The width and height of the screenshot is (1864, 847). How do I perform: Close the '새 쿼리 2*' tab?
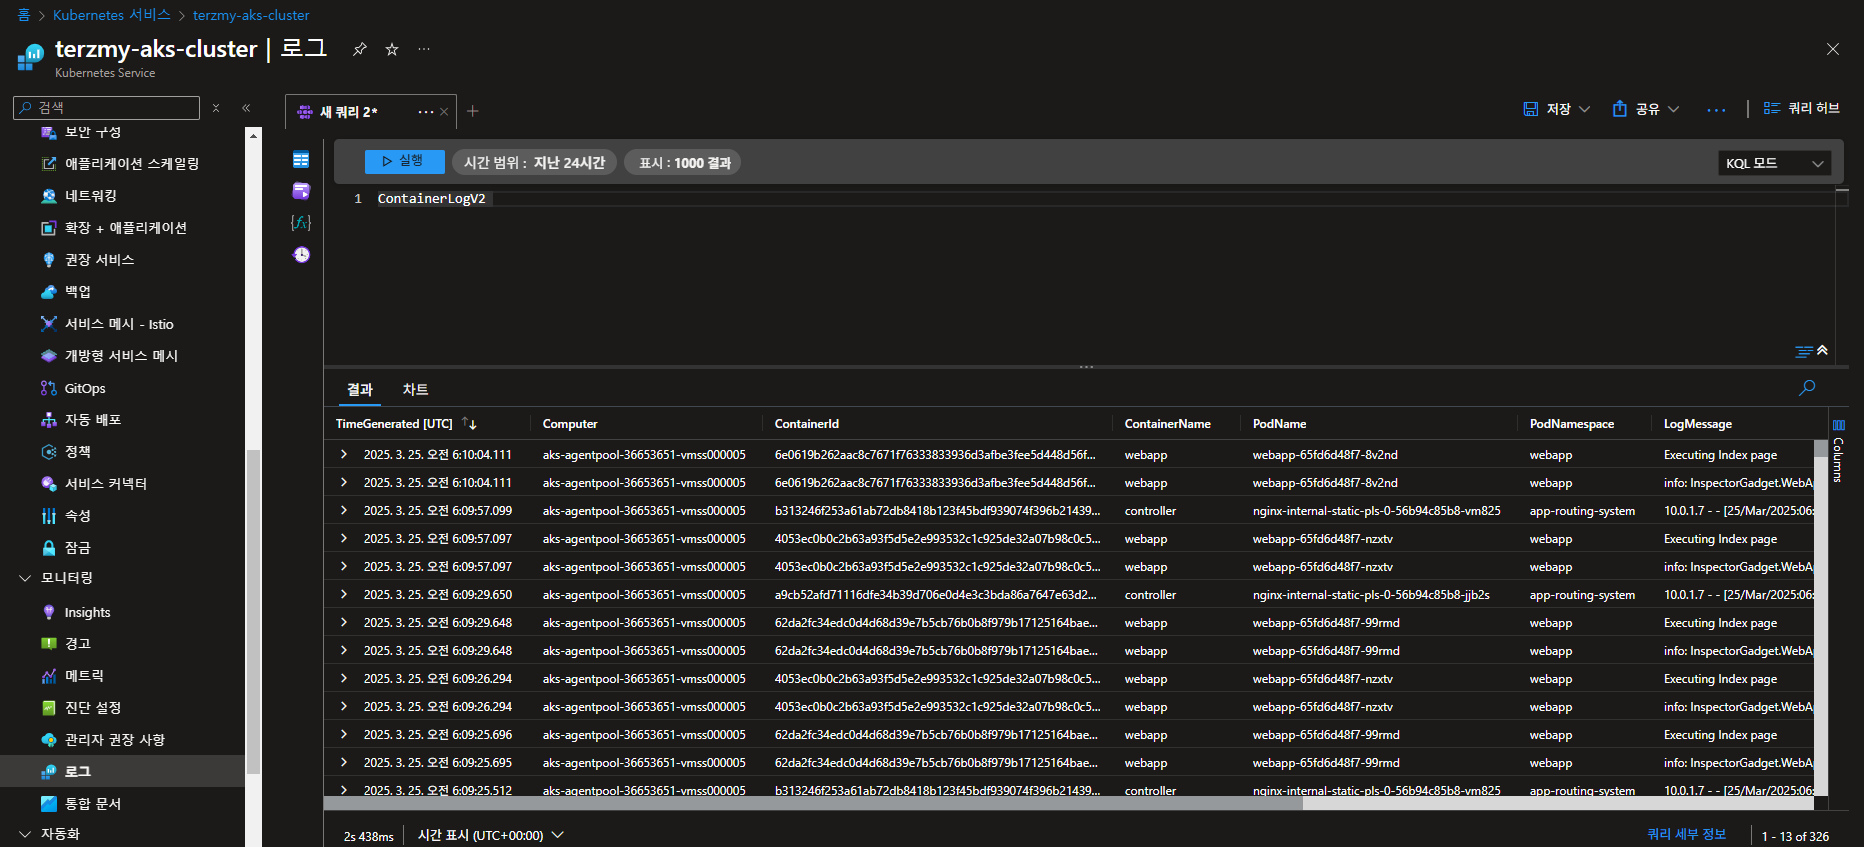[444, 112]
